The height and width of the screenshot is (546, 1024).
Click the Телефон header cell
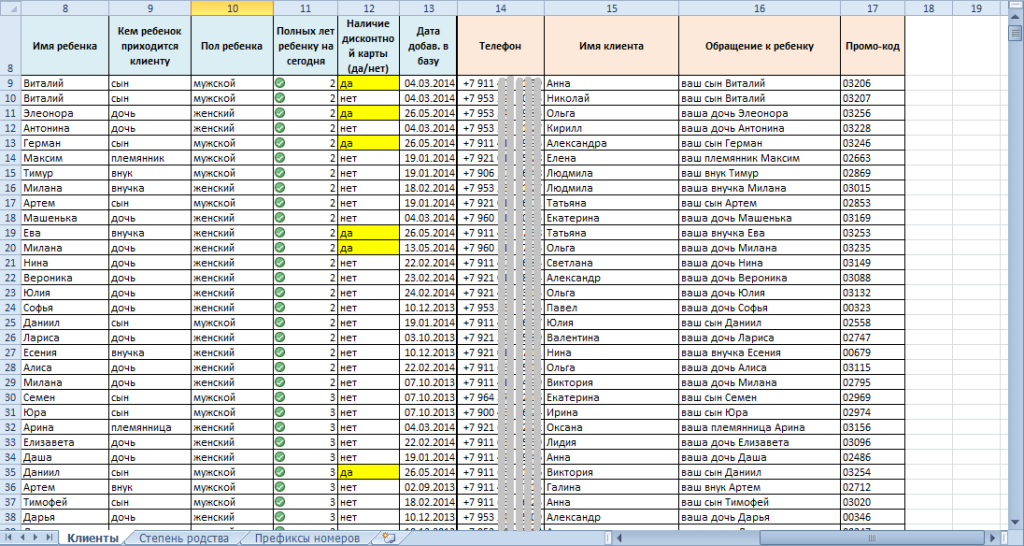click(501, 46)
